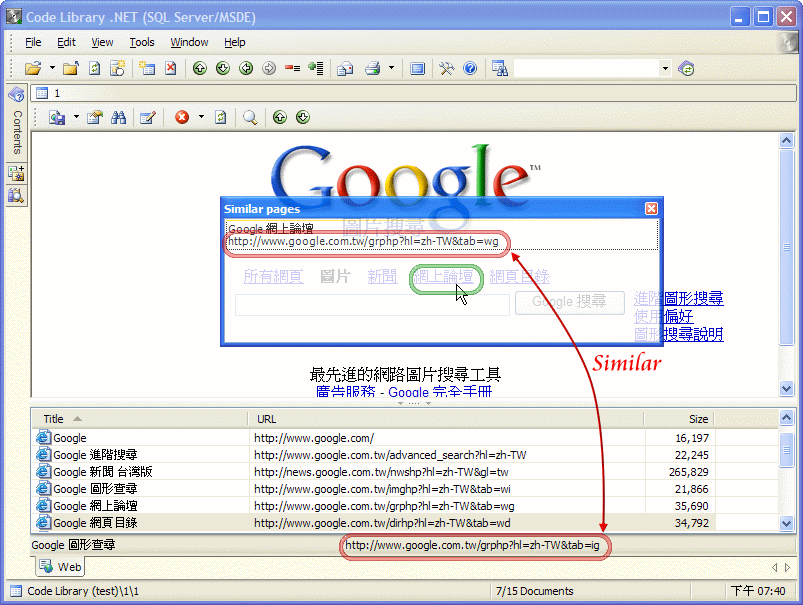This screenshot has height=605, width=803.
Task: Click the http://www.google.com/ URL cell
Action: [x=314, y=438]
